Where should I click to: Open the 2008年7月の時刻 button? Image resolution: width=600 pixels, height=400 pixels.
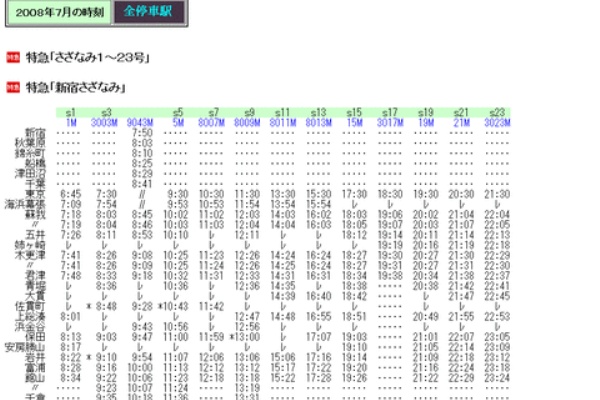click(x=59, y=12)
